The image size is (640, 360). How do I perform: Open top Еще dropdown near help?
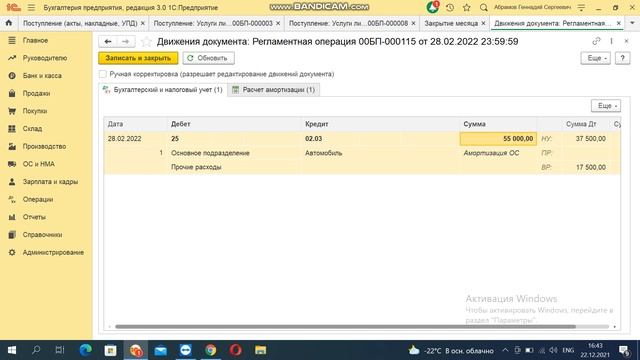(596, 58)
